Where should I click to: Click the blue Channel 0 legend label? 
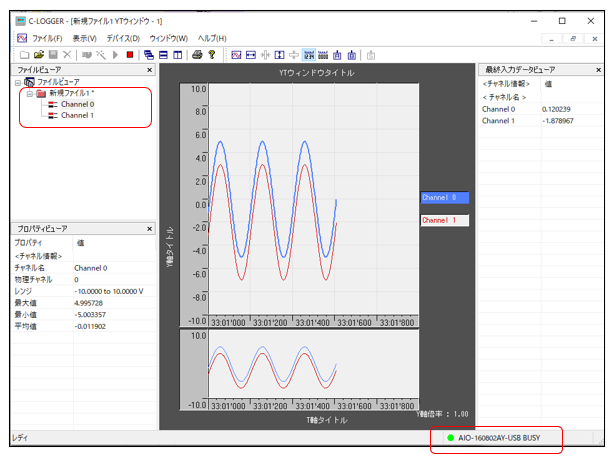point(444,198)
